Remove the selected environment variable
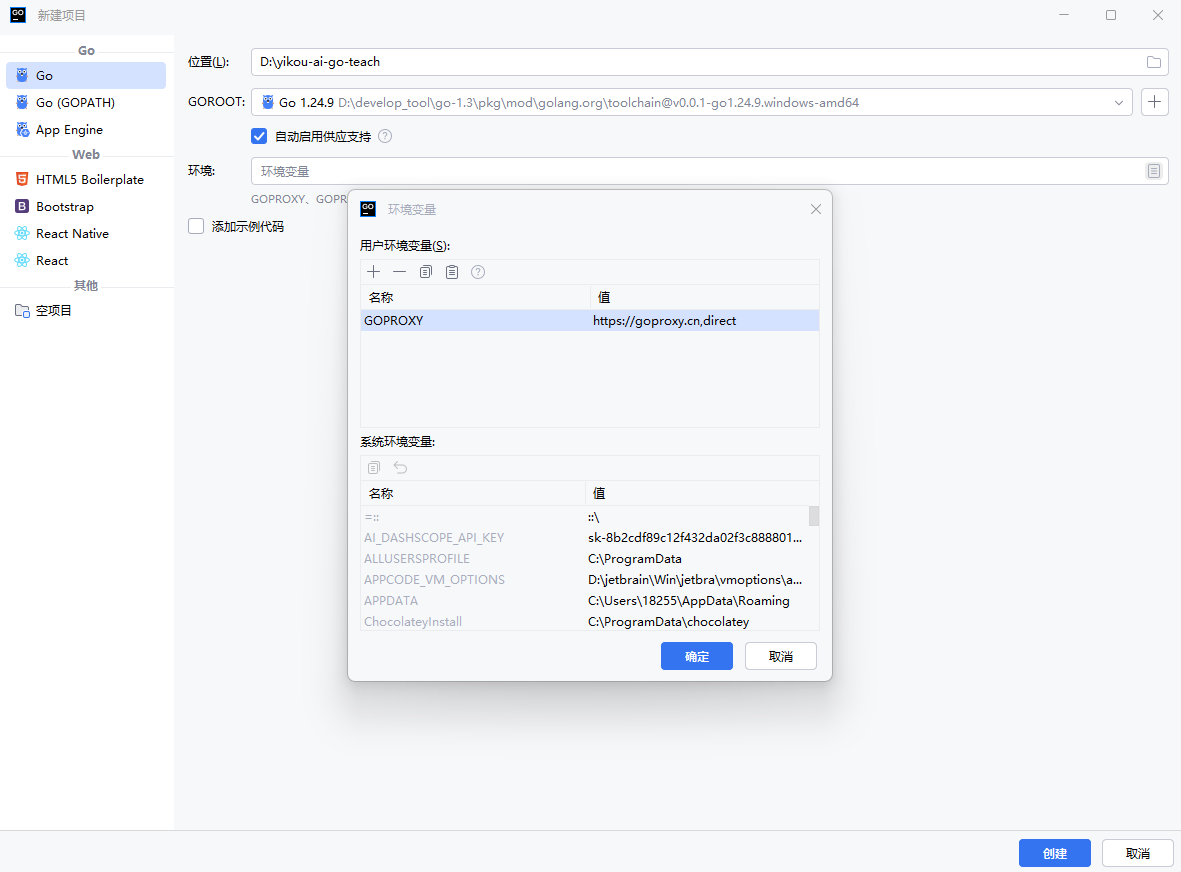The image size is (1181, 872). point(399,272)
